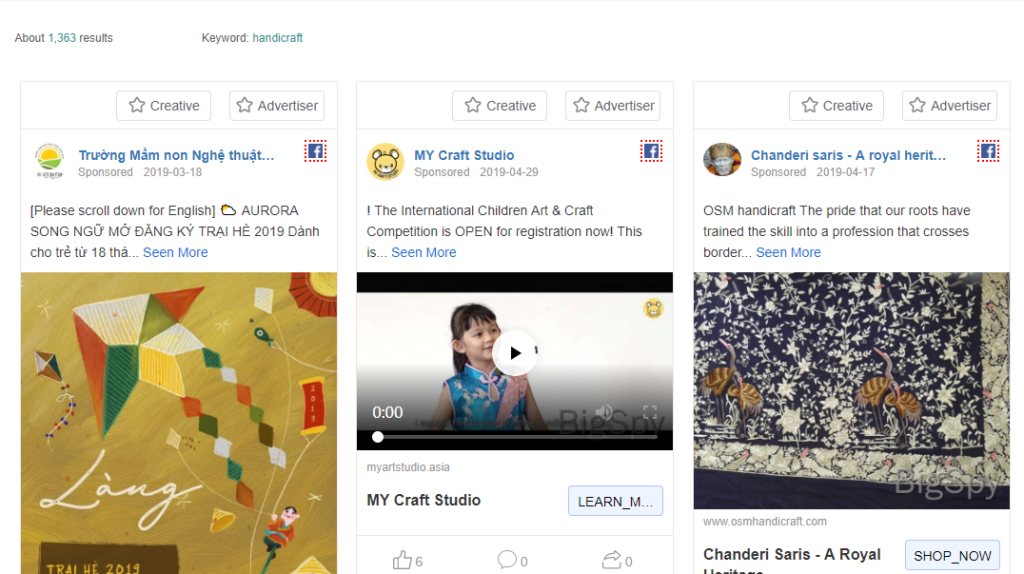
Task: Expand Seen More on the AURORA ad text
Action: 175,252
